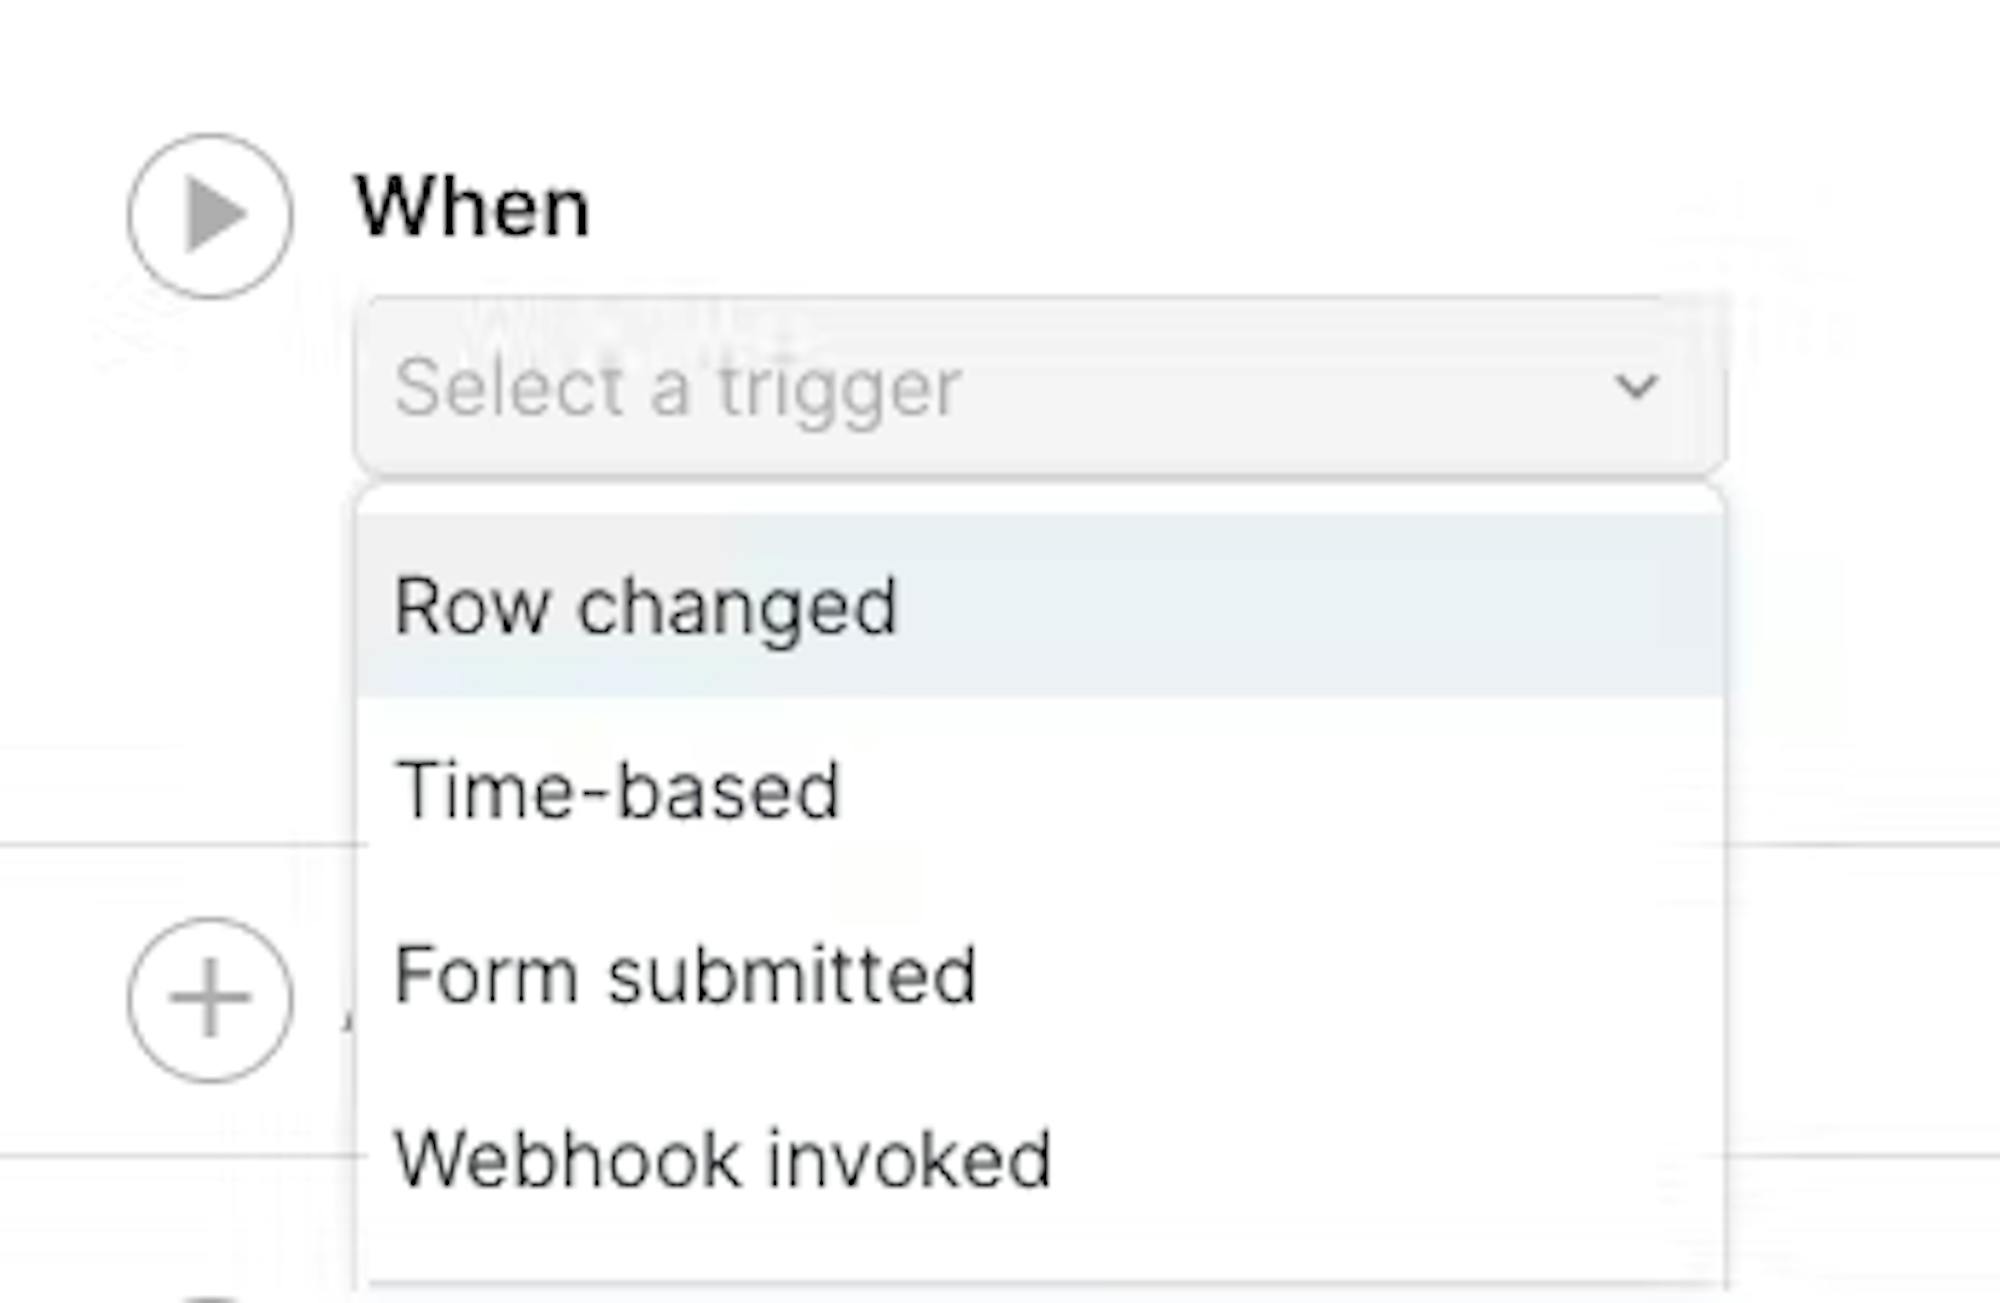The height and width of the screenshot is (1303, 2000).
Task: Click the plus sign below the When step
Action: pos(210,999)
